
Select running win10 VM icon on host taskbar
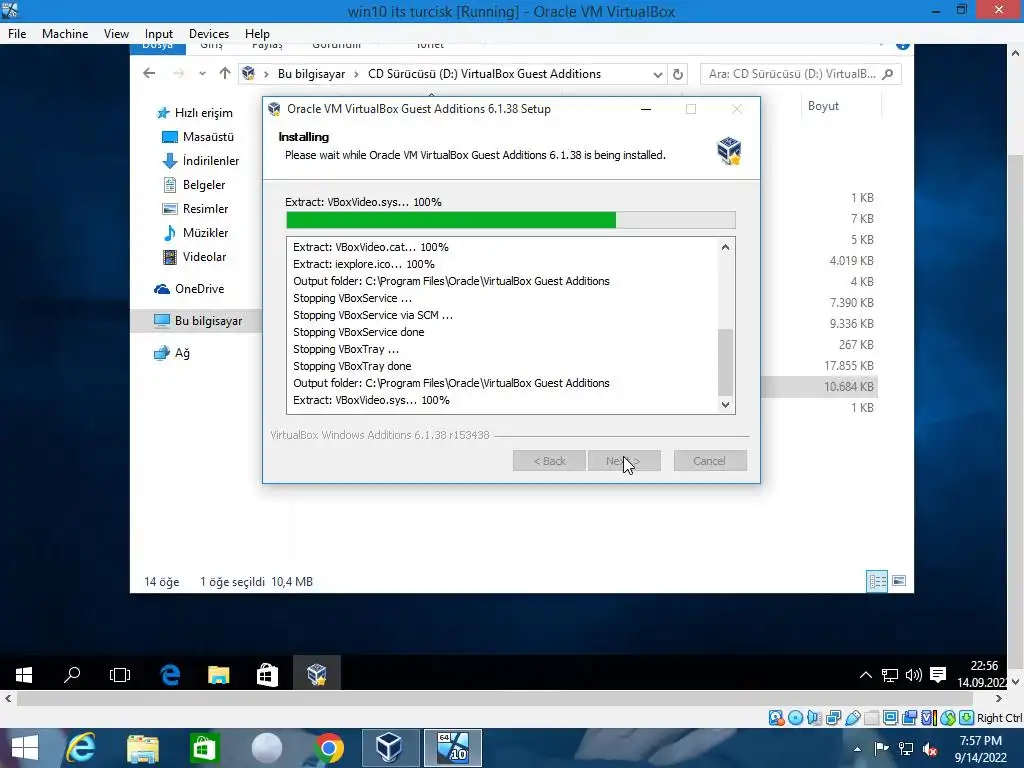coord(453,748)
